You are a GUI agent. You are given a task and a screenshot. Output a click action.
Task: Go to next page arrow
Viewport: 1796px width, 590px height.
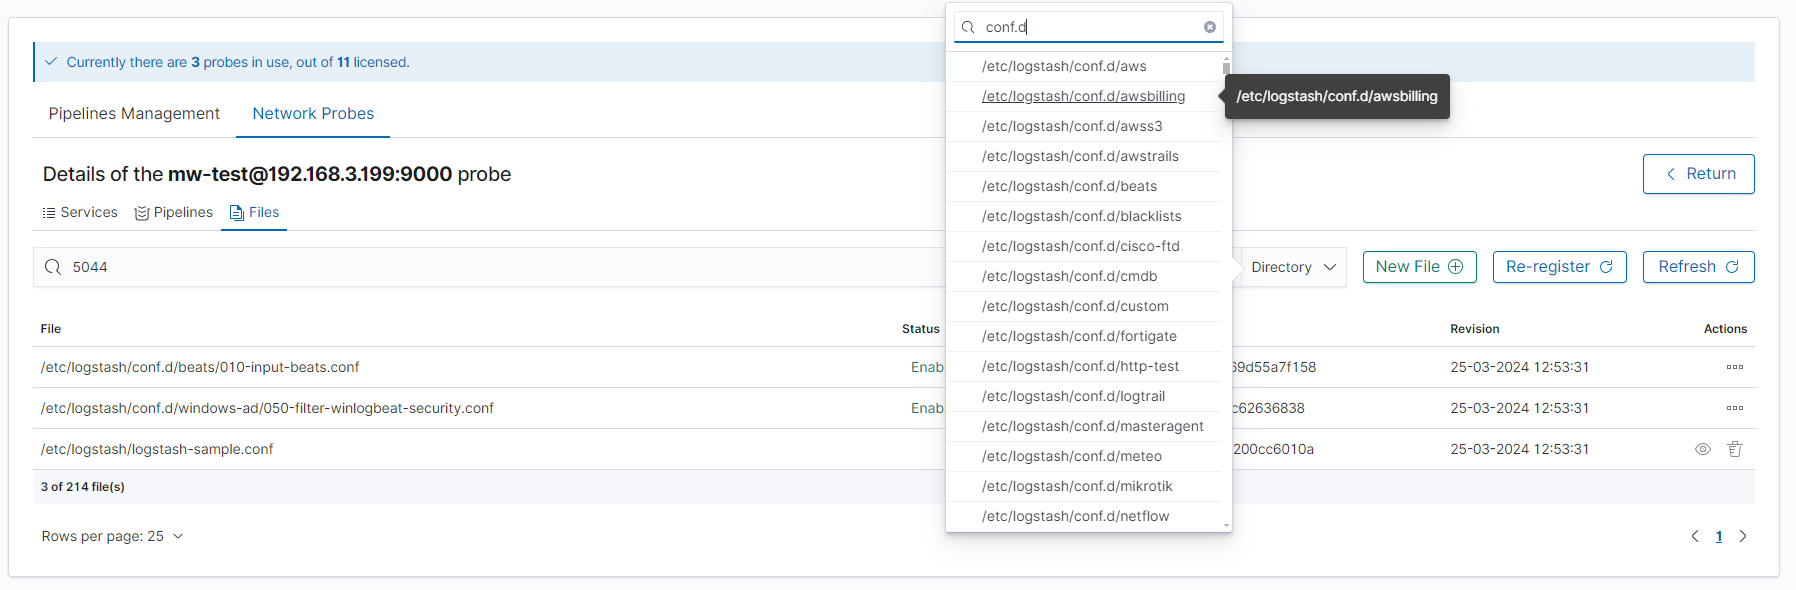(x=1743, y=536)
